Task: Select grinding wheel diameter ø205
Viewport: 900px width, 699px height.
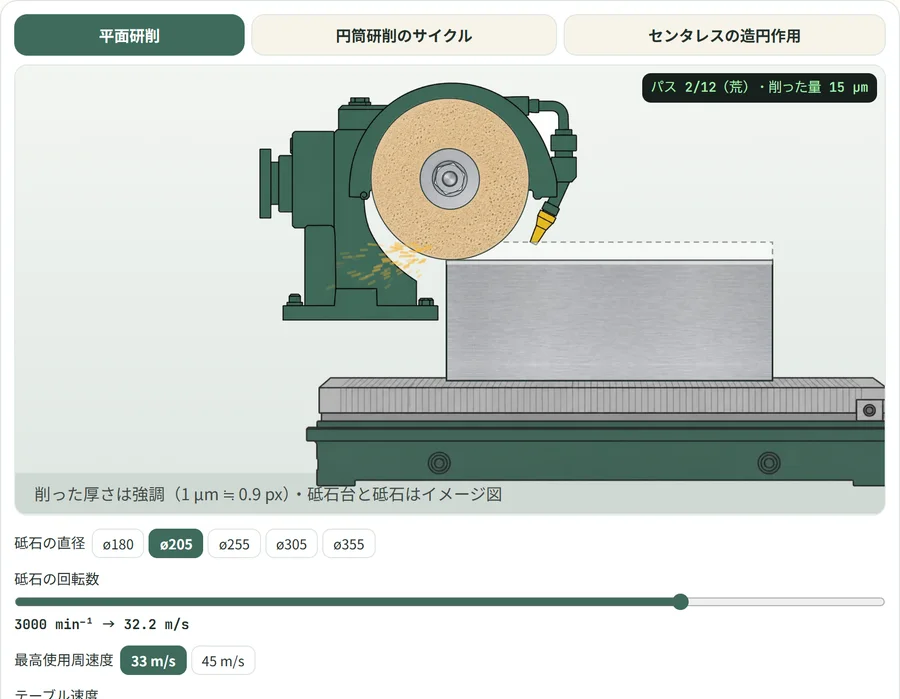Action: tap(176, 544)
